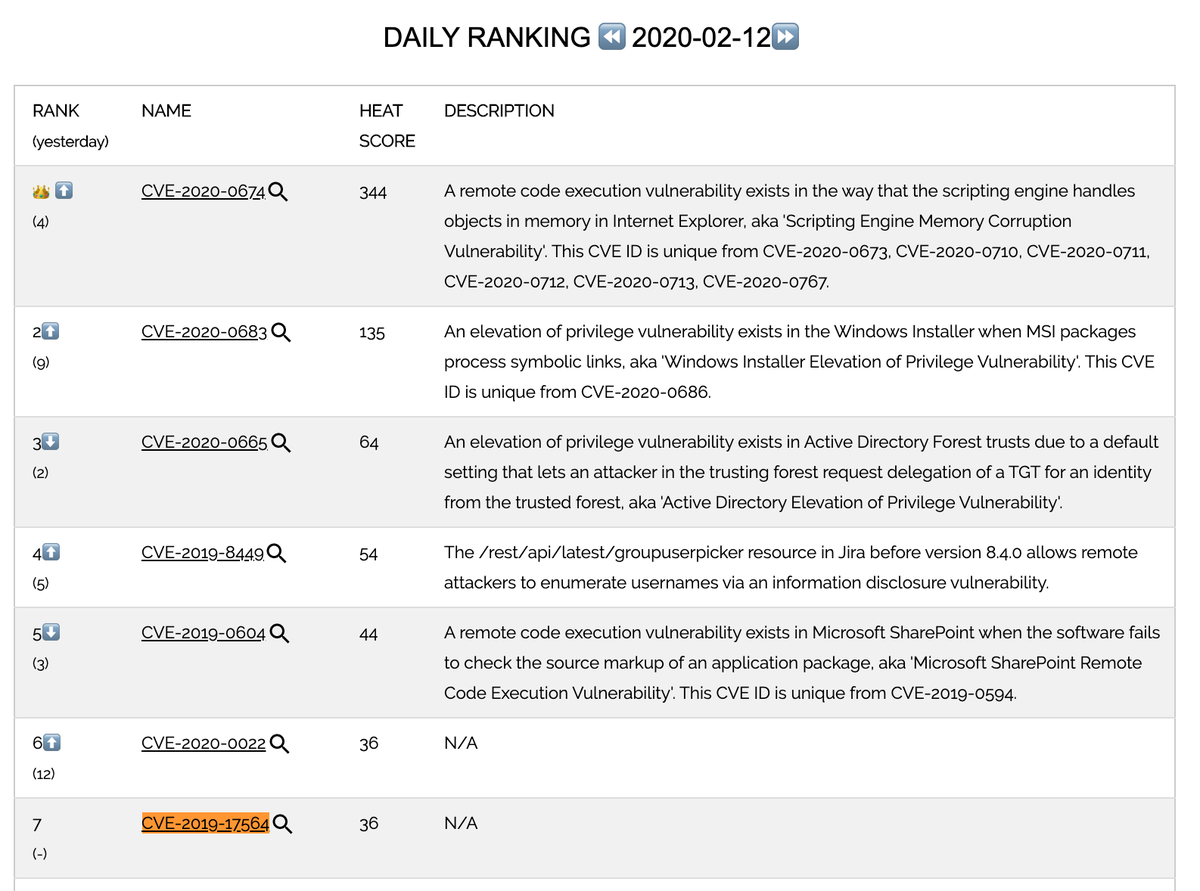1200x891 pixels.
Task: Click the magnifier next to CVE-2020-0674
Action: click(x=278, y=192)
